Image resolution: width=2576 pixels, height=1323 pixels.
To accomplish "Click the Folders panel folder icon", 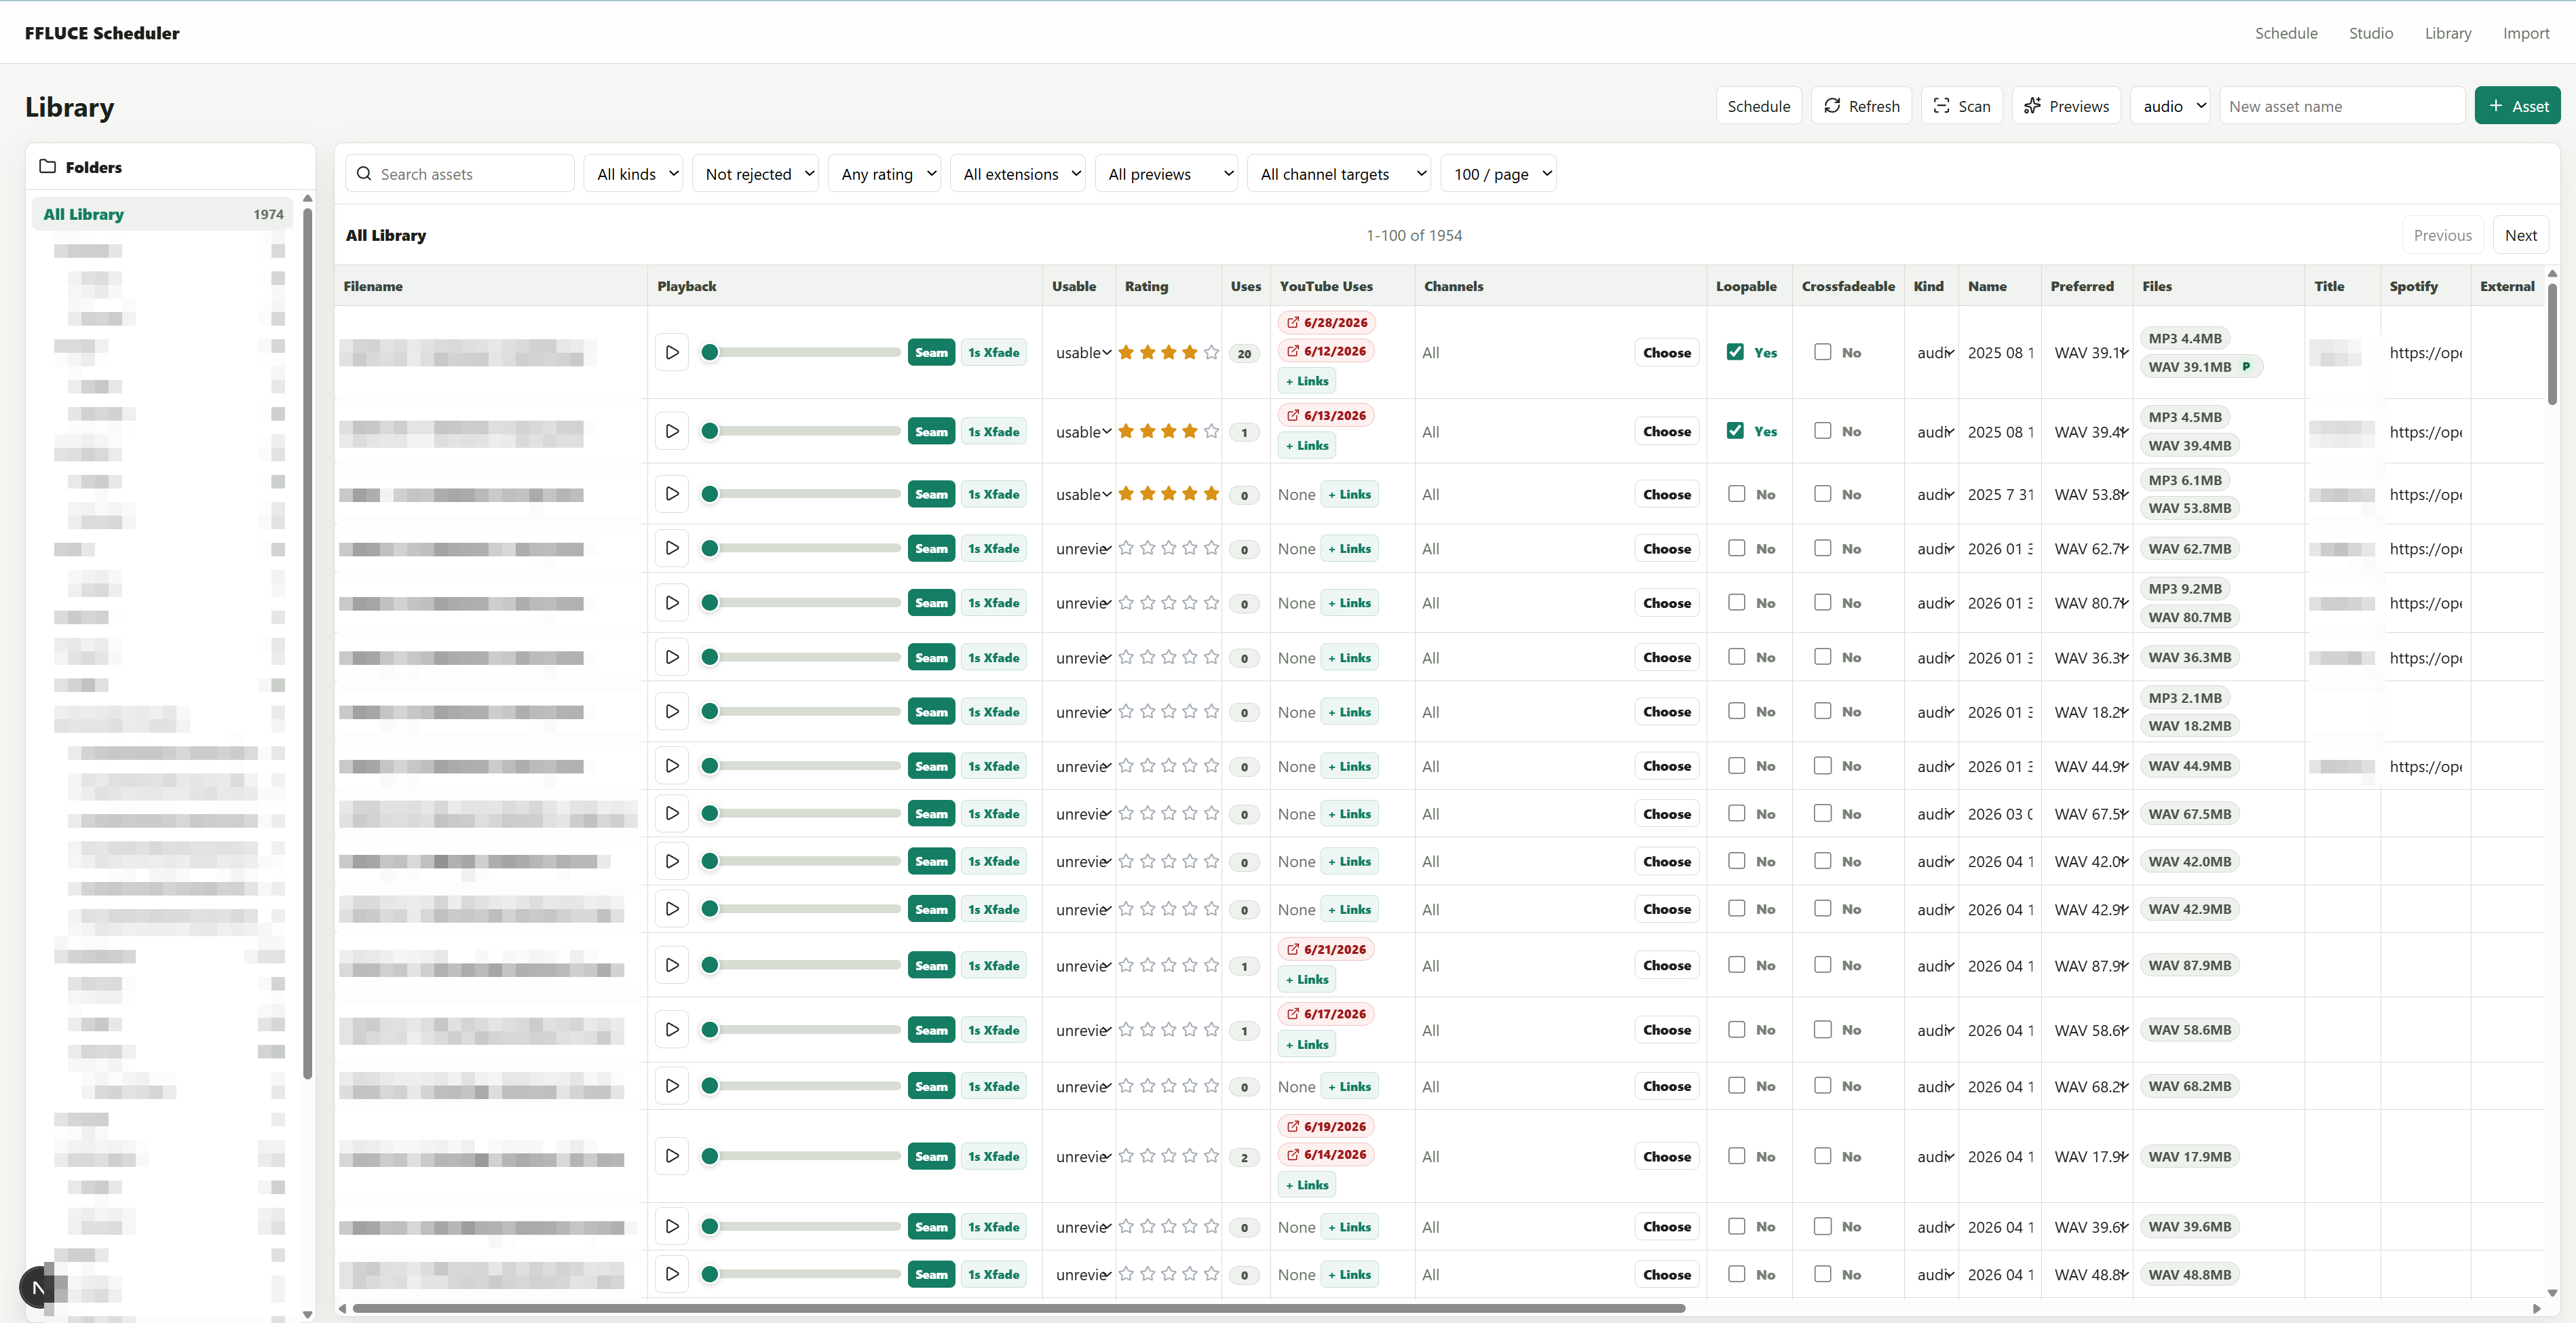I will coord(47,166).
